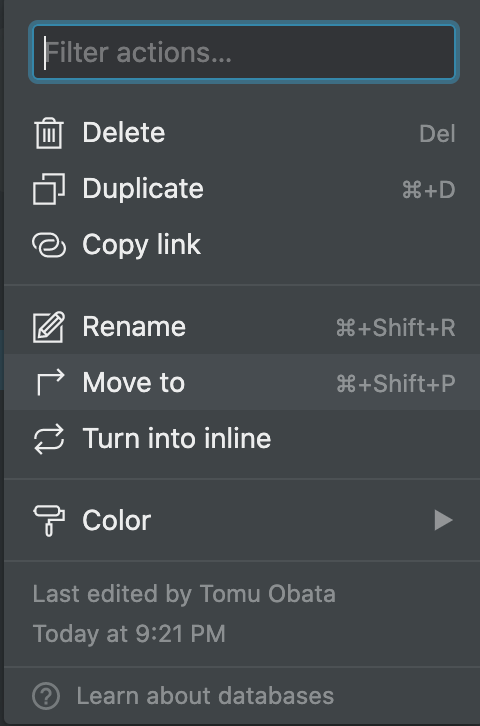Screen dimensions: 480x726
Task: Select the Delete menu entry
Action: 242,133
